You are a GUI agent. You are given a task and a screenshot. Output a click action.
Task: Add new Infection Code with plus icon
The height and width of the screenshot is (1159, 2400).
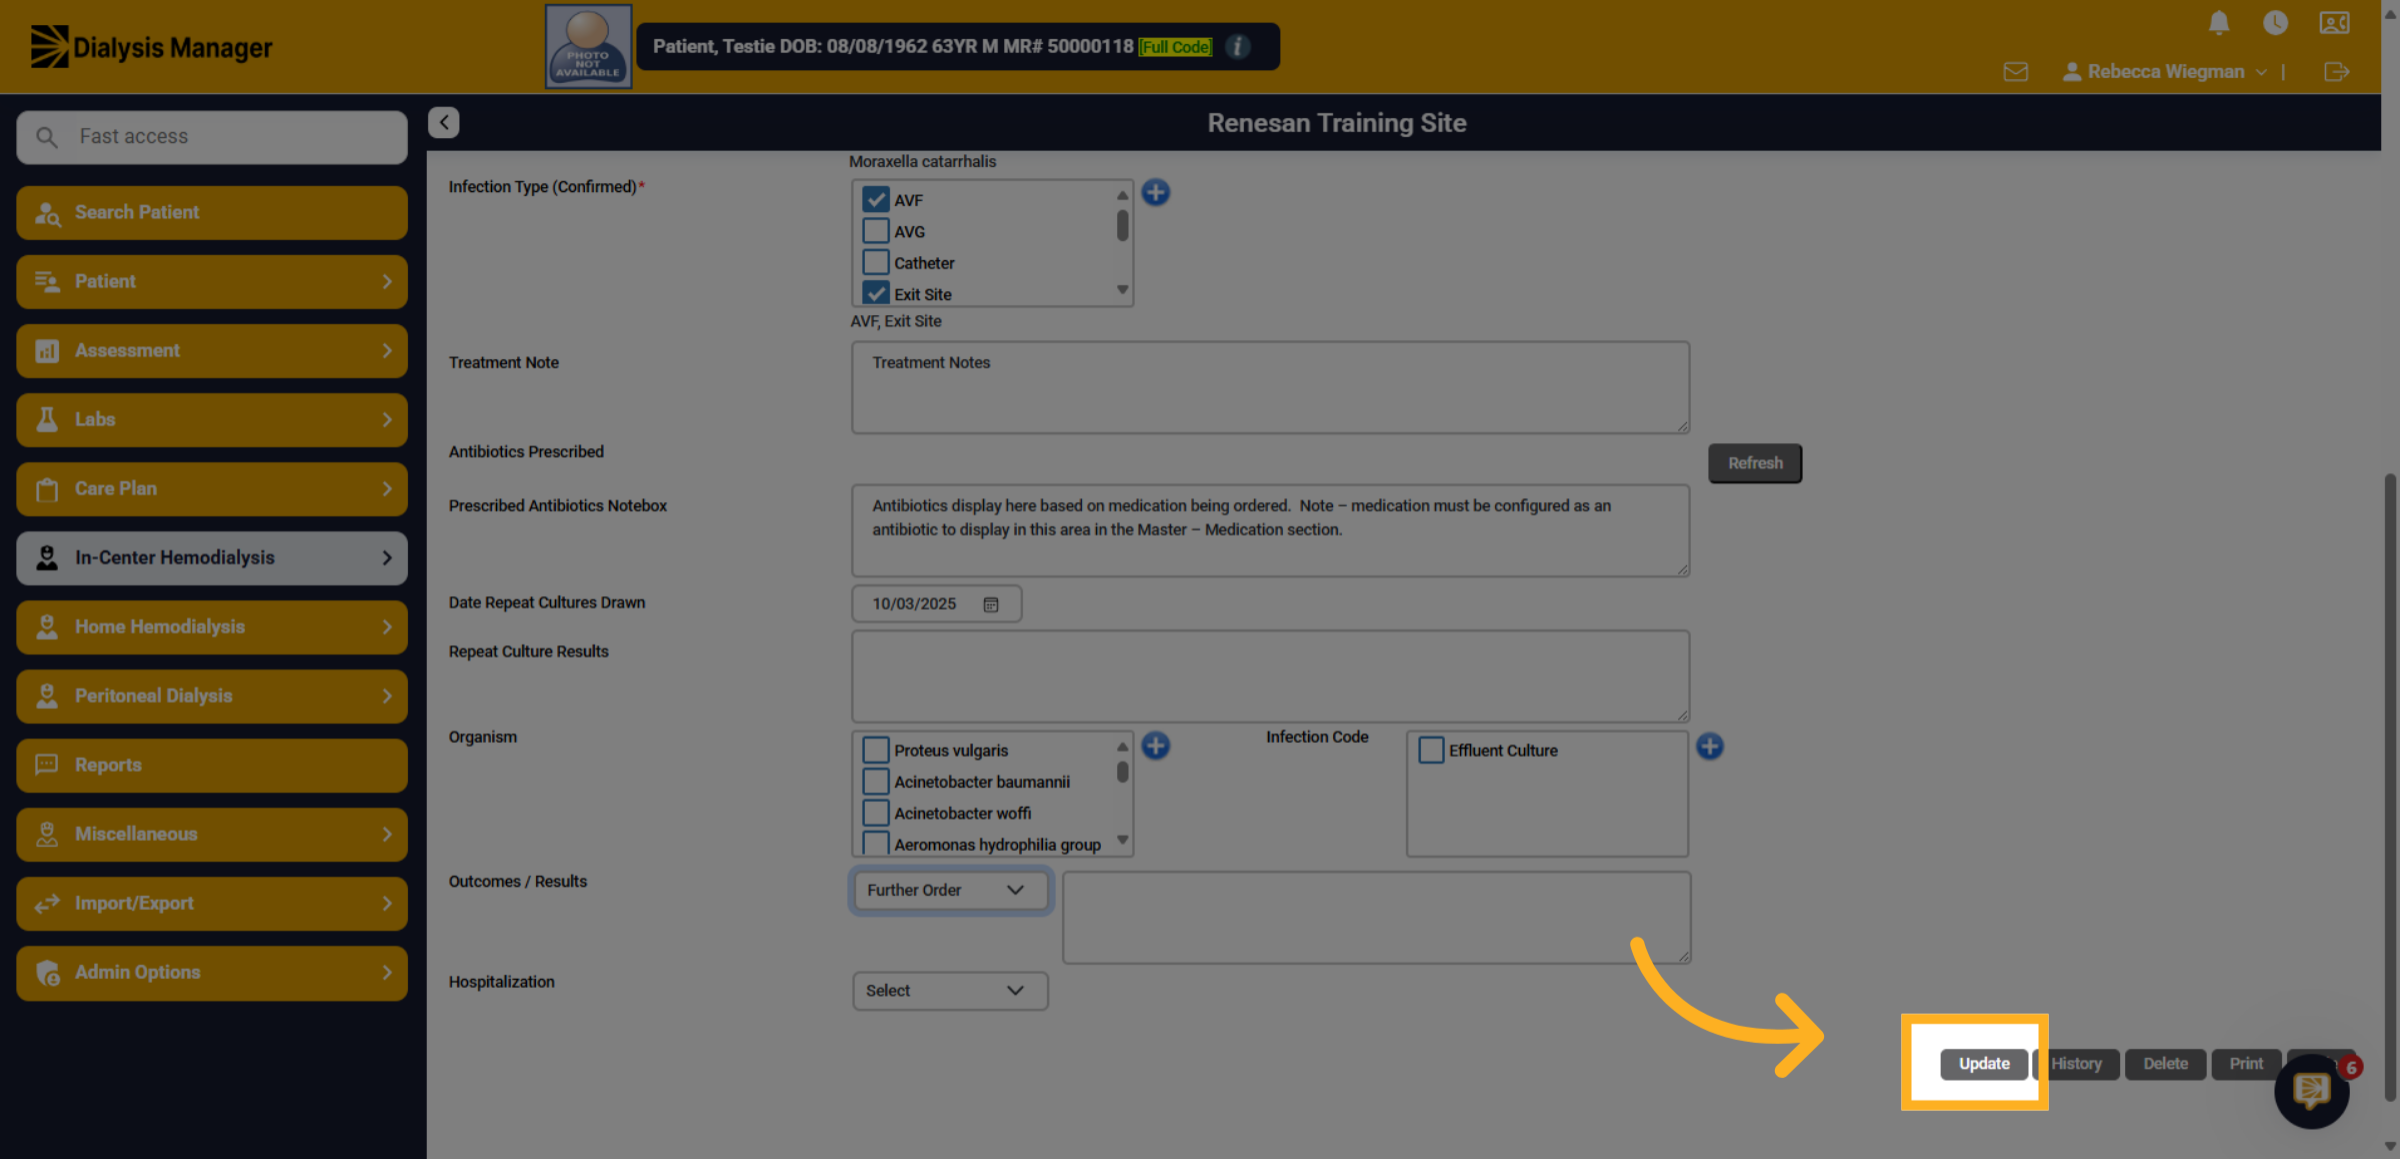(x=1710, y=746)
